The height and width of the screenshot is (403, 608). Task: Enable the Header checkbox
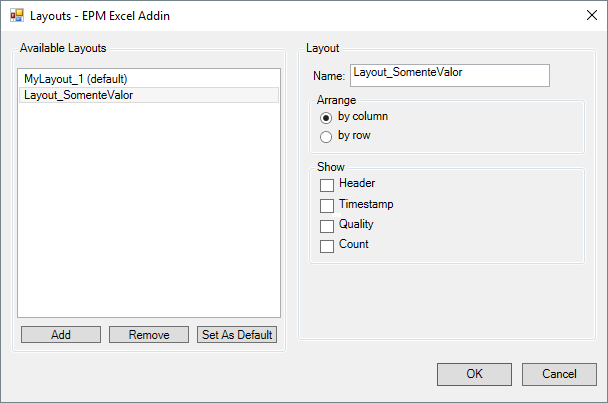(x=326, y=185)
